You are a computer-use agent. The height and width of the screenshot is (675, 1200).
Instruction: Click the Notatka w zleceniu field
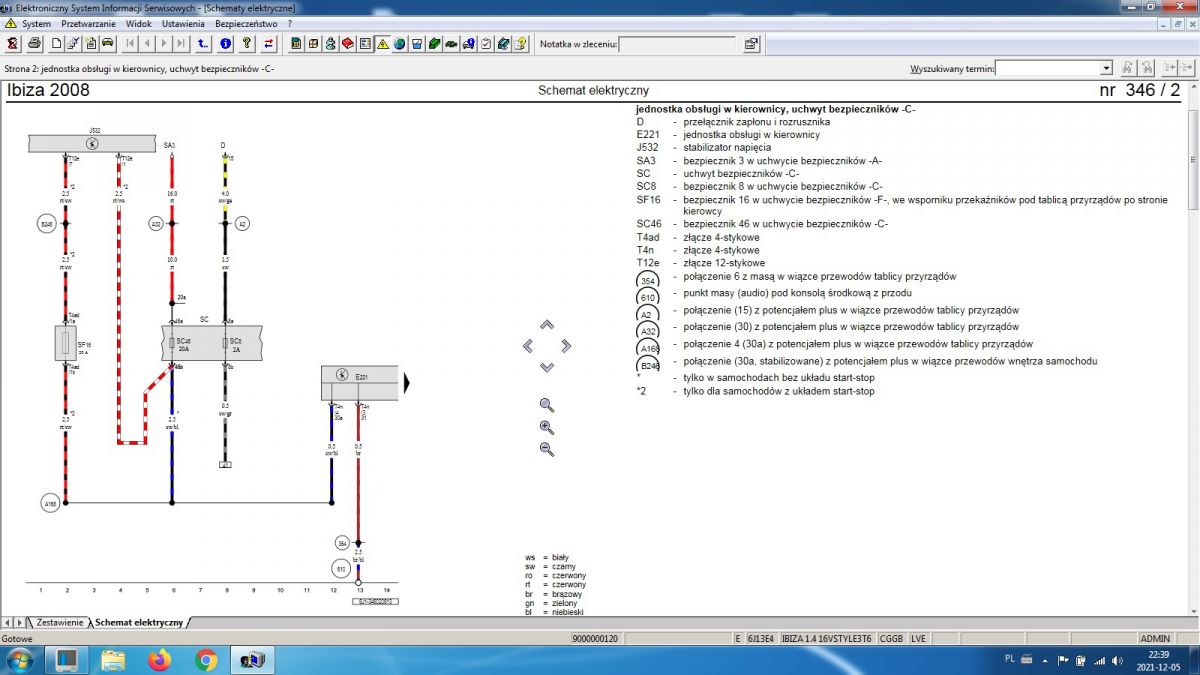(679, 44)
